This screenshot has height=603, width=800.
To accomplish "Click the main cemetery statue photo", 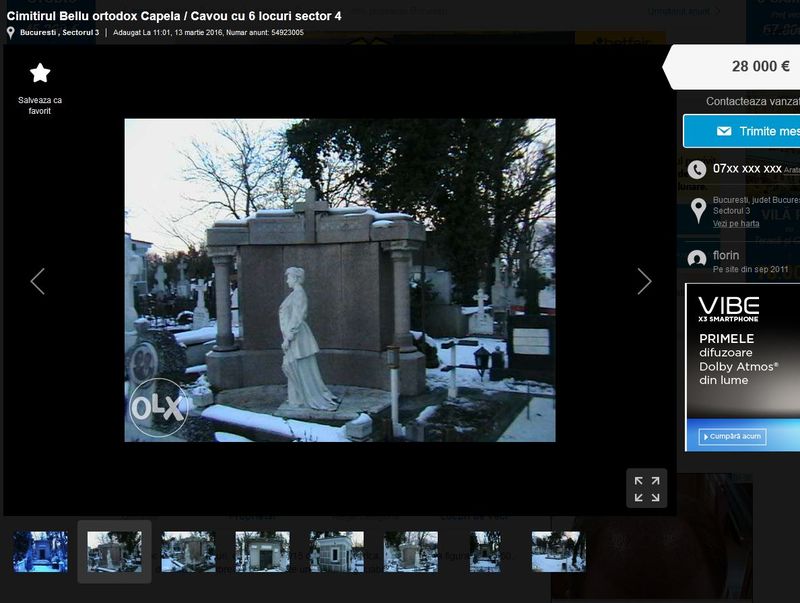I will [x=340, y=280].
